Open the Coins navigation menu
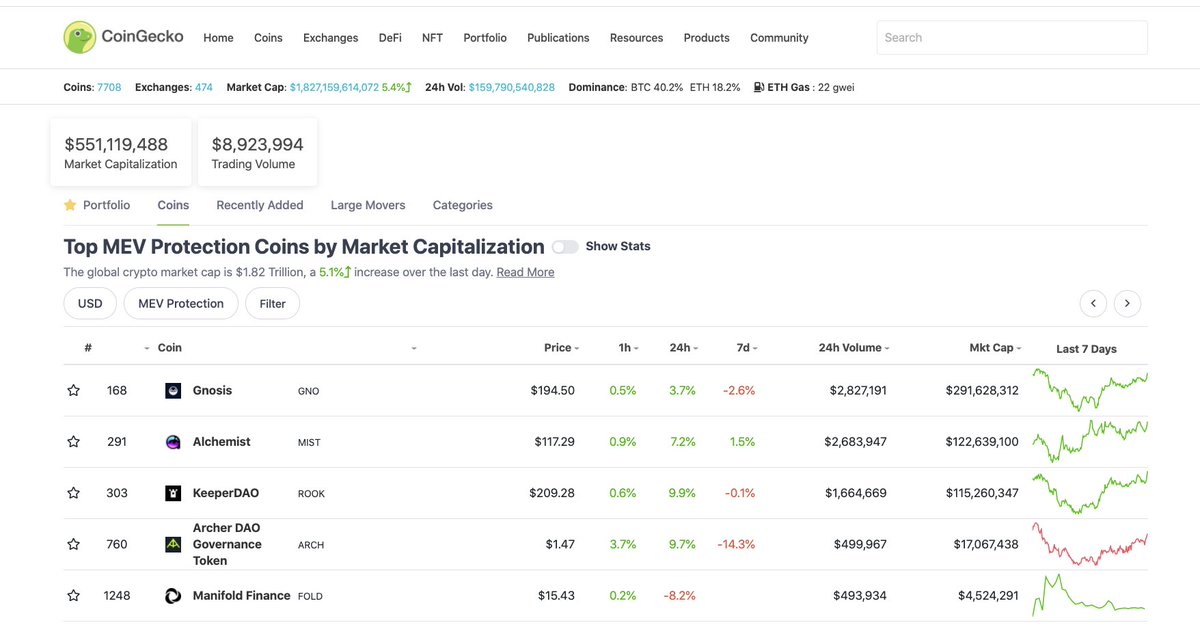The image size is (1200, 625). pos(268,38)
